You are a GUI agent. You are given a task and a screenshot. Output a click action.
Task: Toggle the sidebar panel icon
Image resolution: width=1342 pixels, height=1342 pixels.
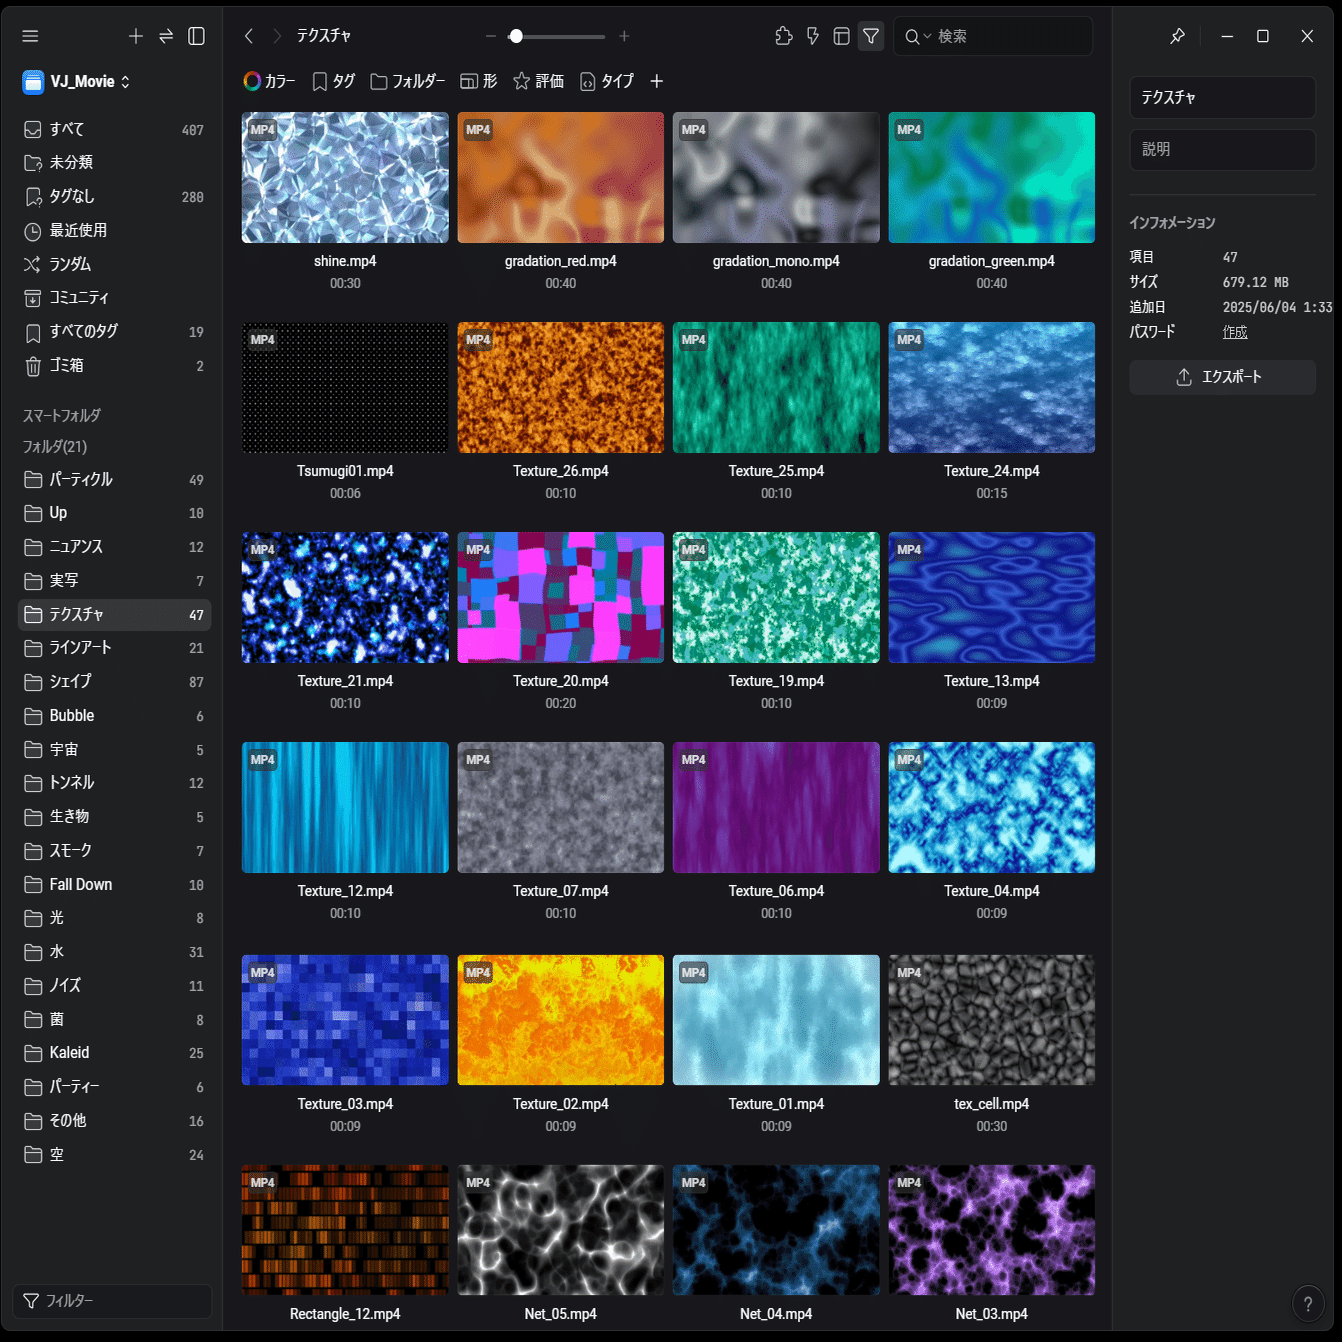pos(197,36)
